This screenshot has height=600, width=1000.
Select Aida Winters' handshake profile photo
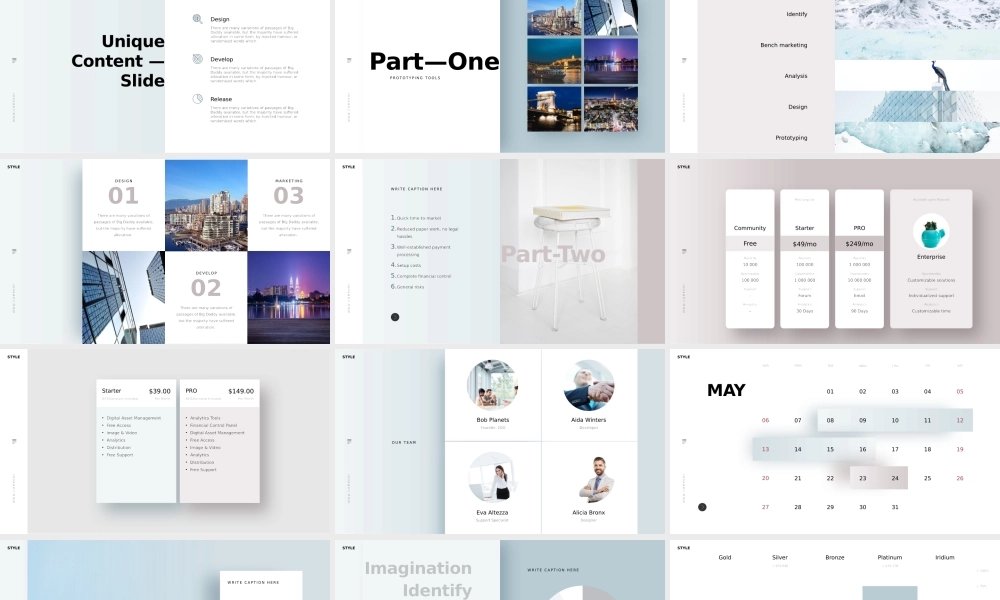point(589,384)
